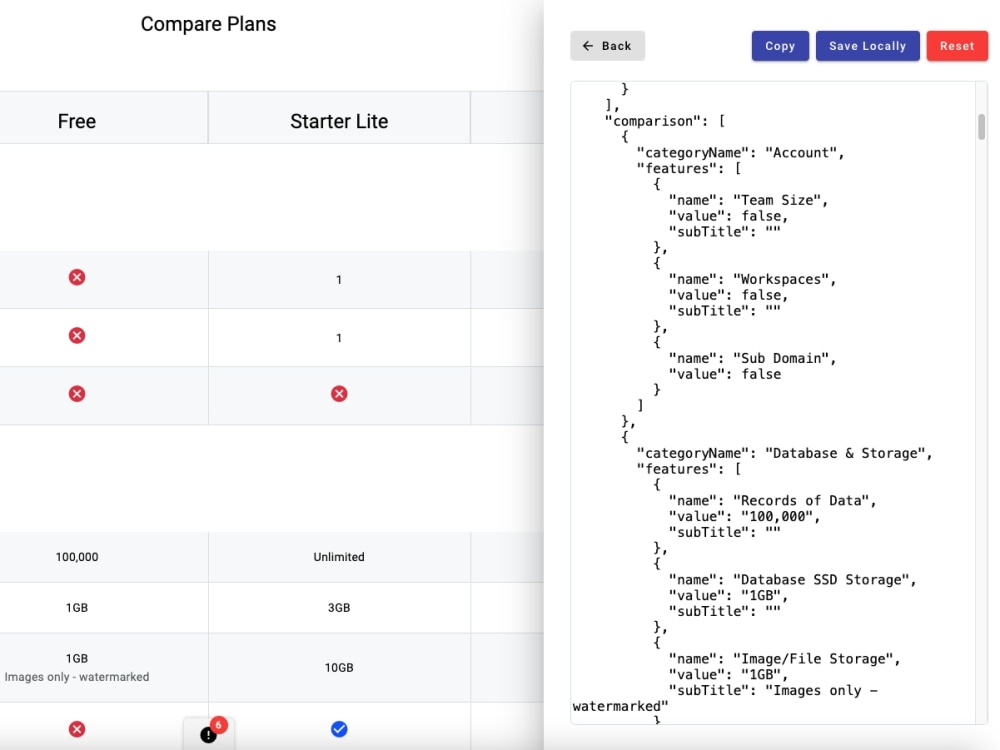Click the 100,000 cell in Free column
This screenshot has height=750, width=1000.
tap(77, 557)
